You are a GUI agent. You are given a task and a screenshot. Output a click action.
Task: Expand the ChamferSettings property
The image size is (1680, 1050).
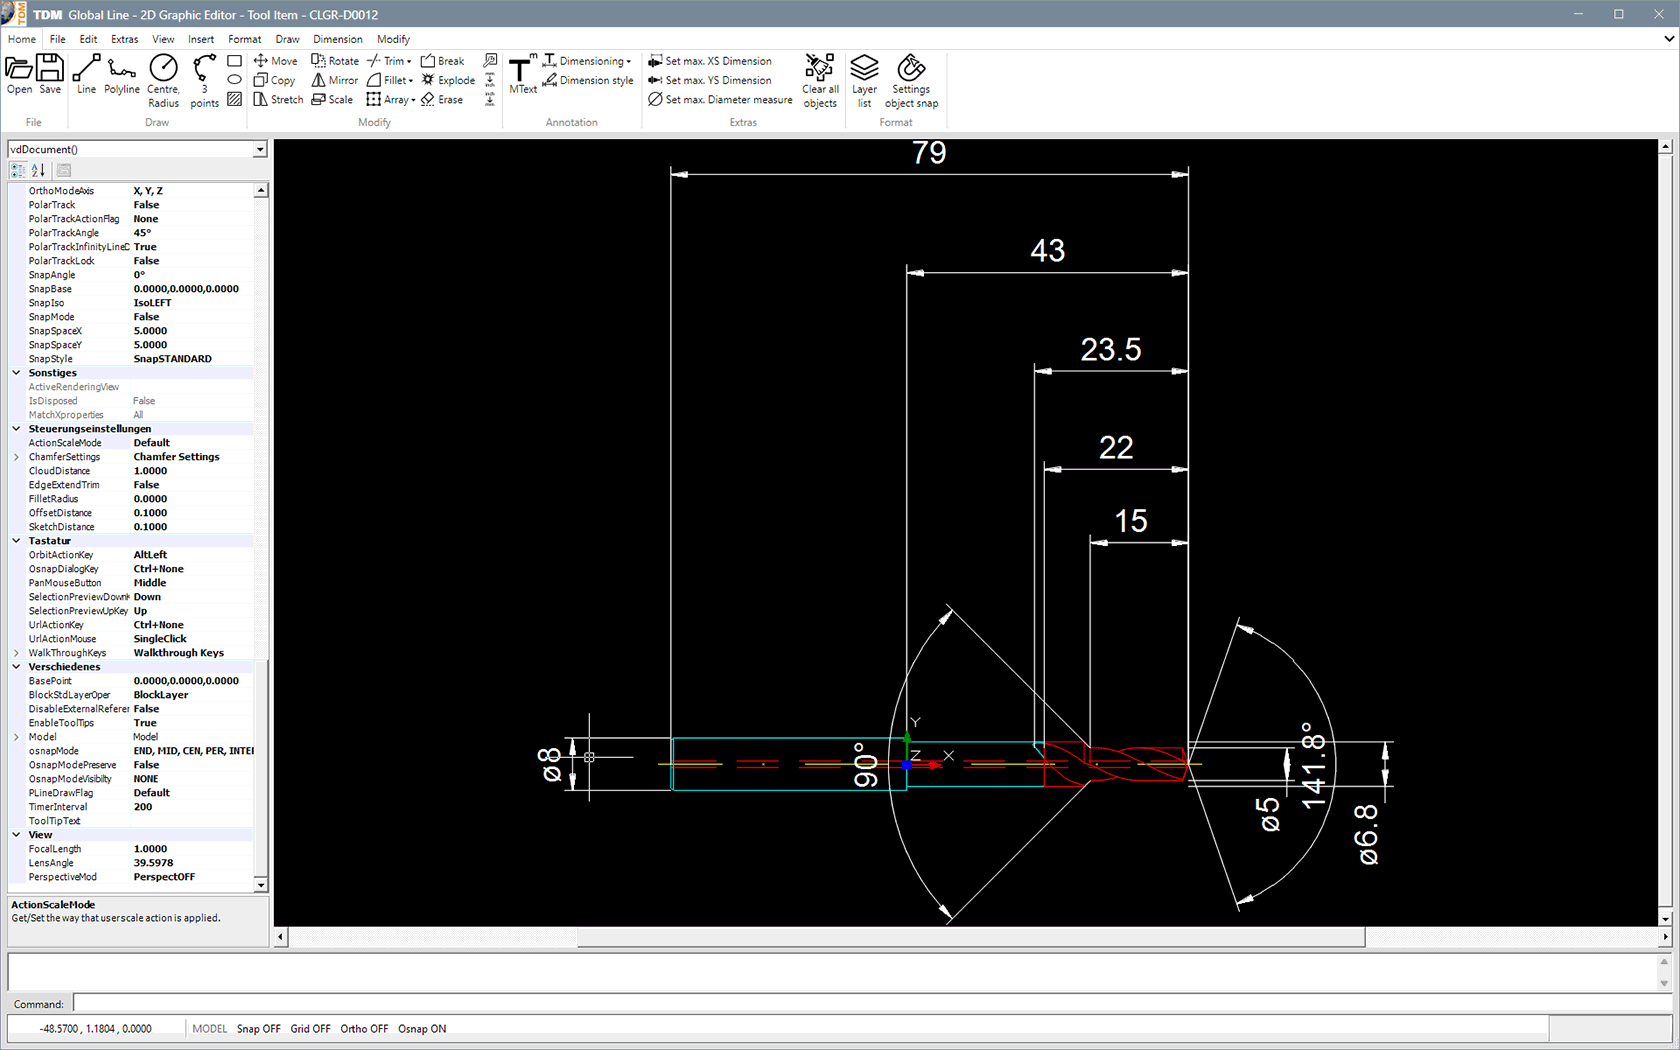point(16,457)
